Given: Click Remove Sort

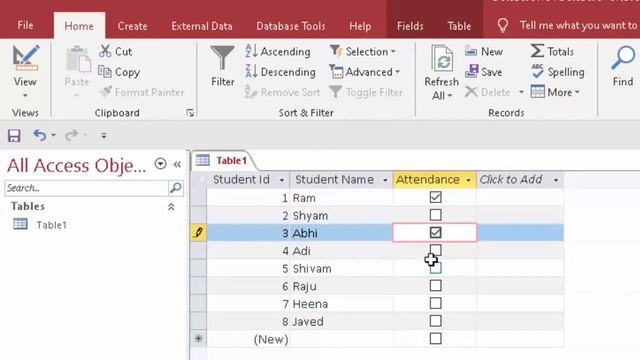Looking at the screenshot, I should (x=282, y=92).
